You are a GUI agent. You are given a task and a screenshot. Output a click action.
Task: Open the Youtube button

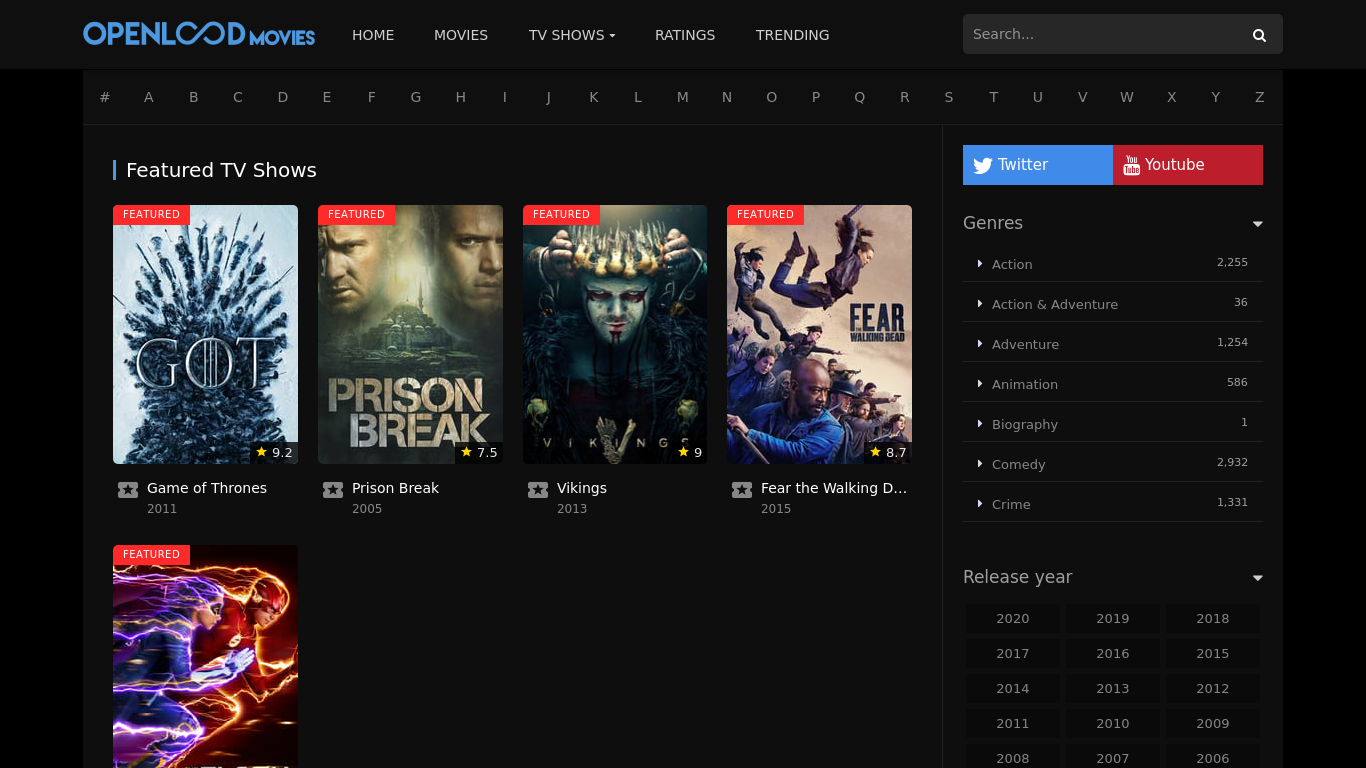tap(1188, 165)
